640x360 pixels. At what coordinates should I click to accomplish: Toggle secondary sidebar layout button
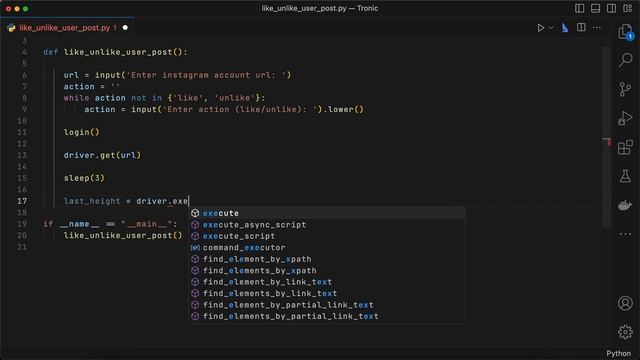point(611,8)
